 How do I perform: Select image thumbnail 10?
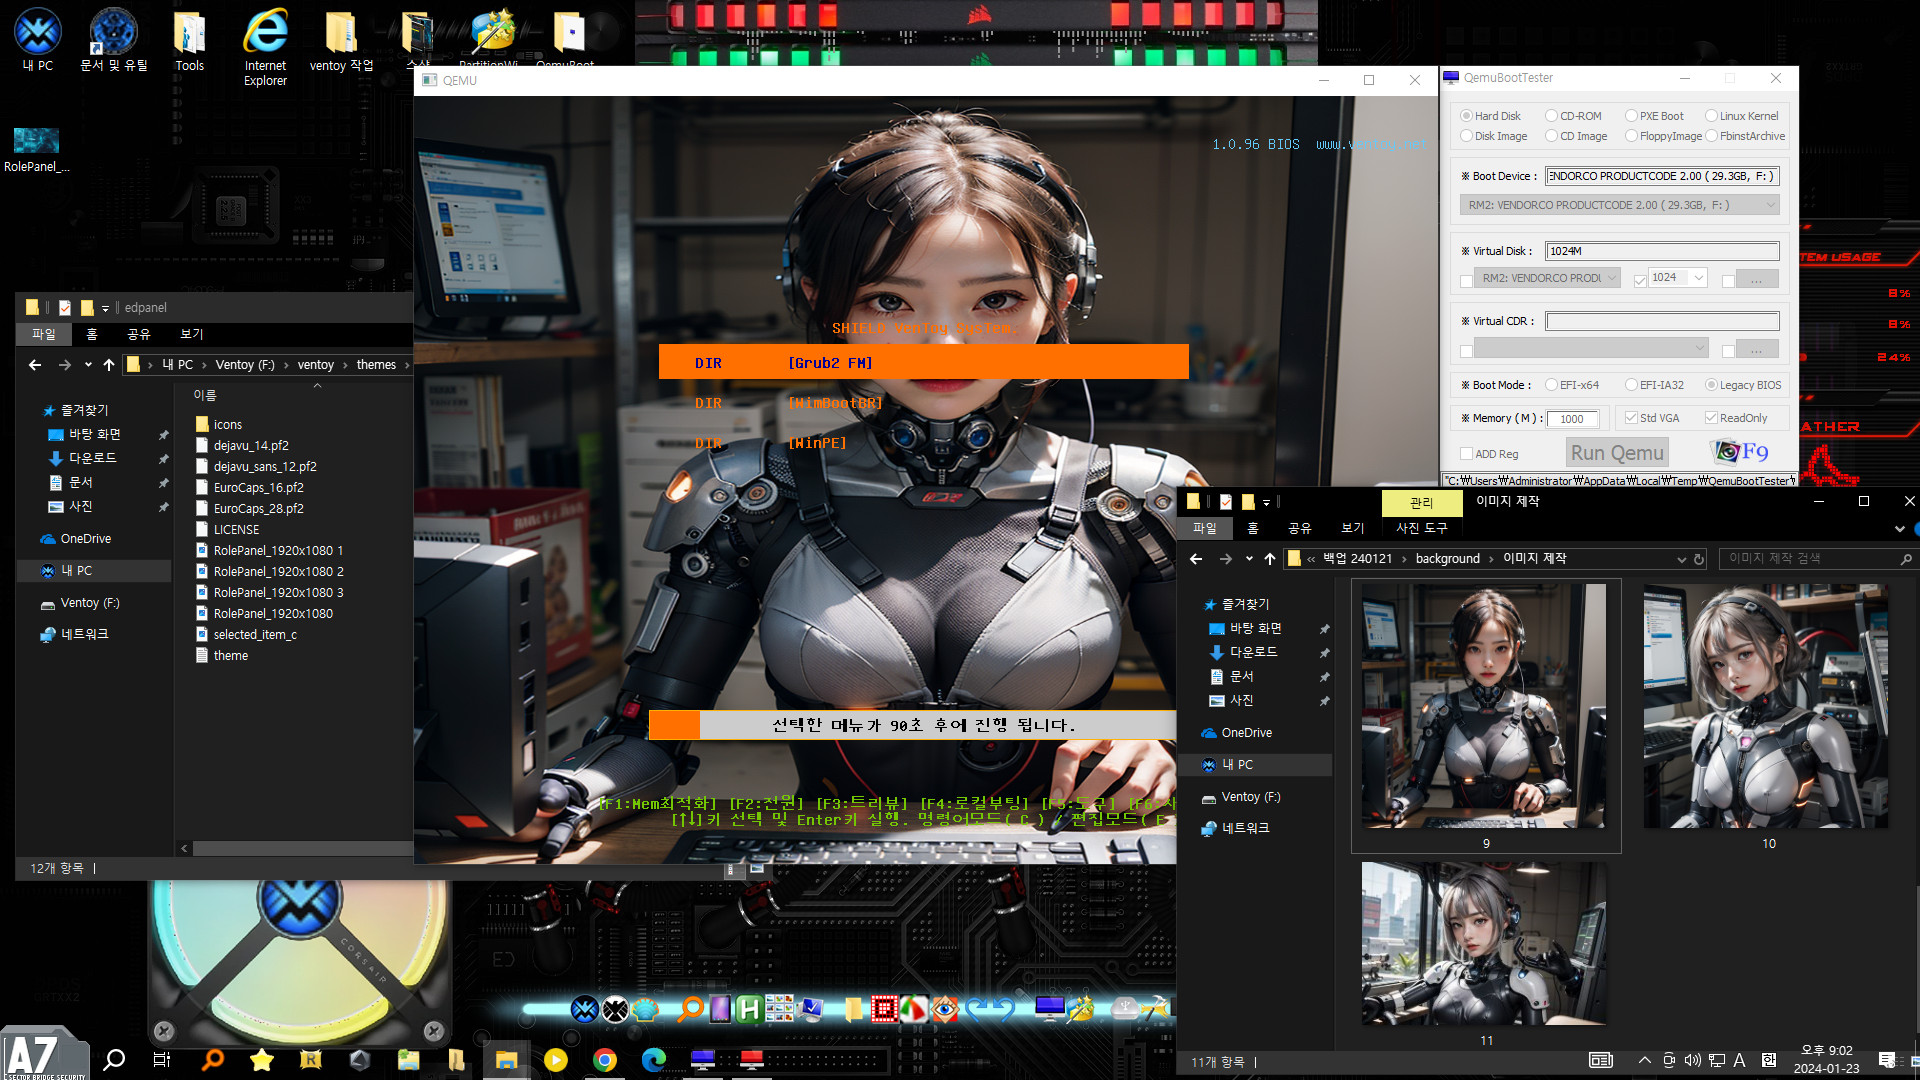point(1767,716)
